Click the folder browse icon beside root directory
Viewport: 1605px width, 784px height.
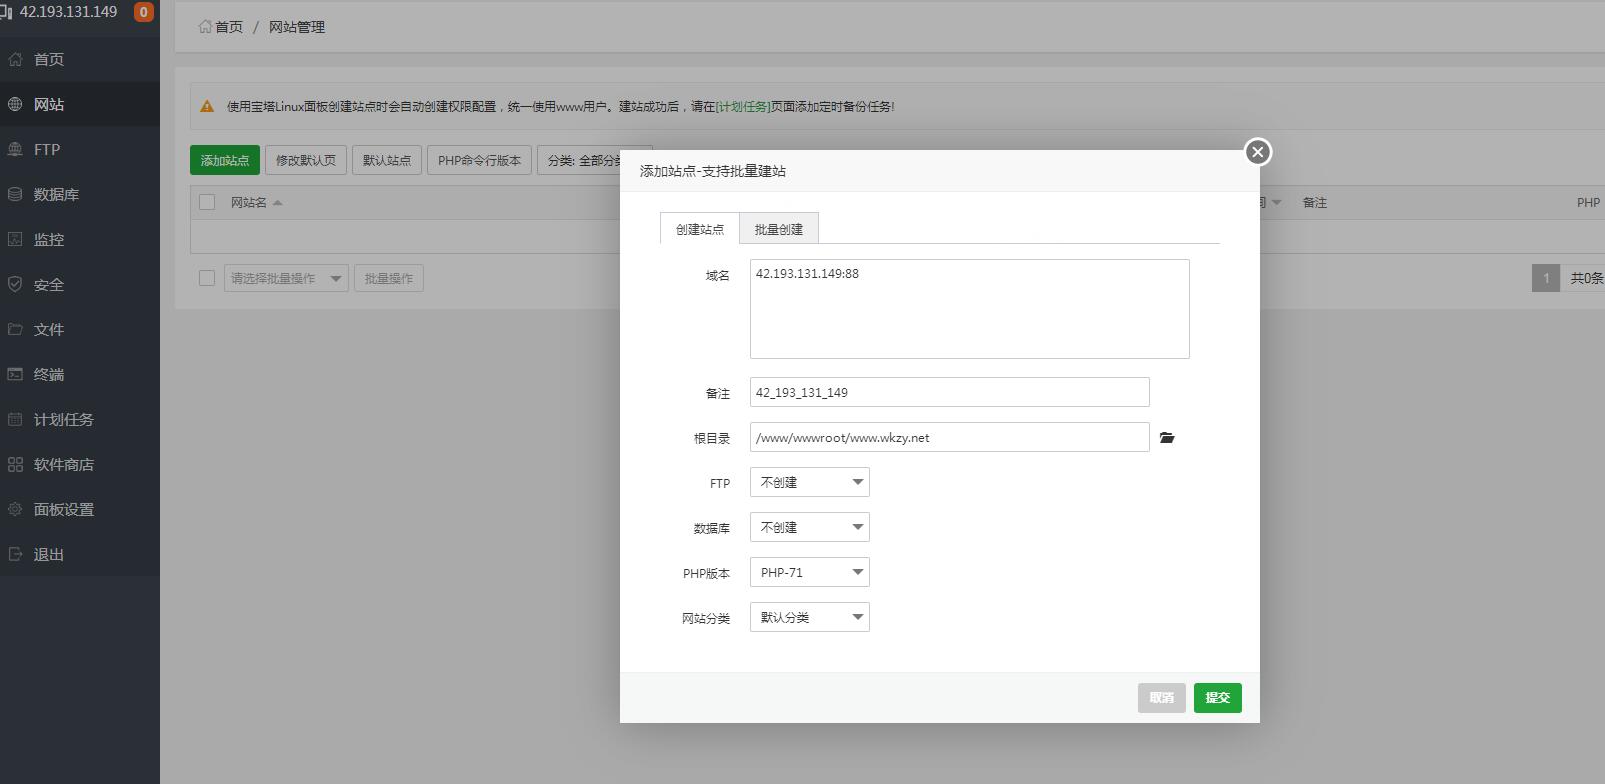(x=1167, y=438)
